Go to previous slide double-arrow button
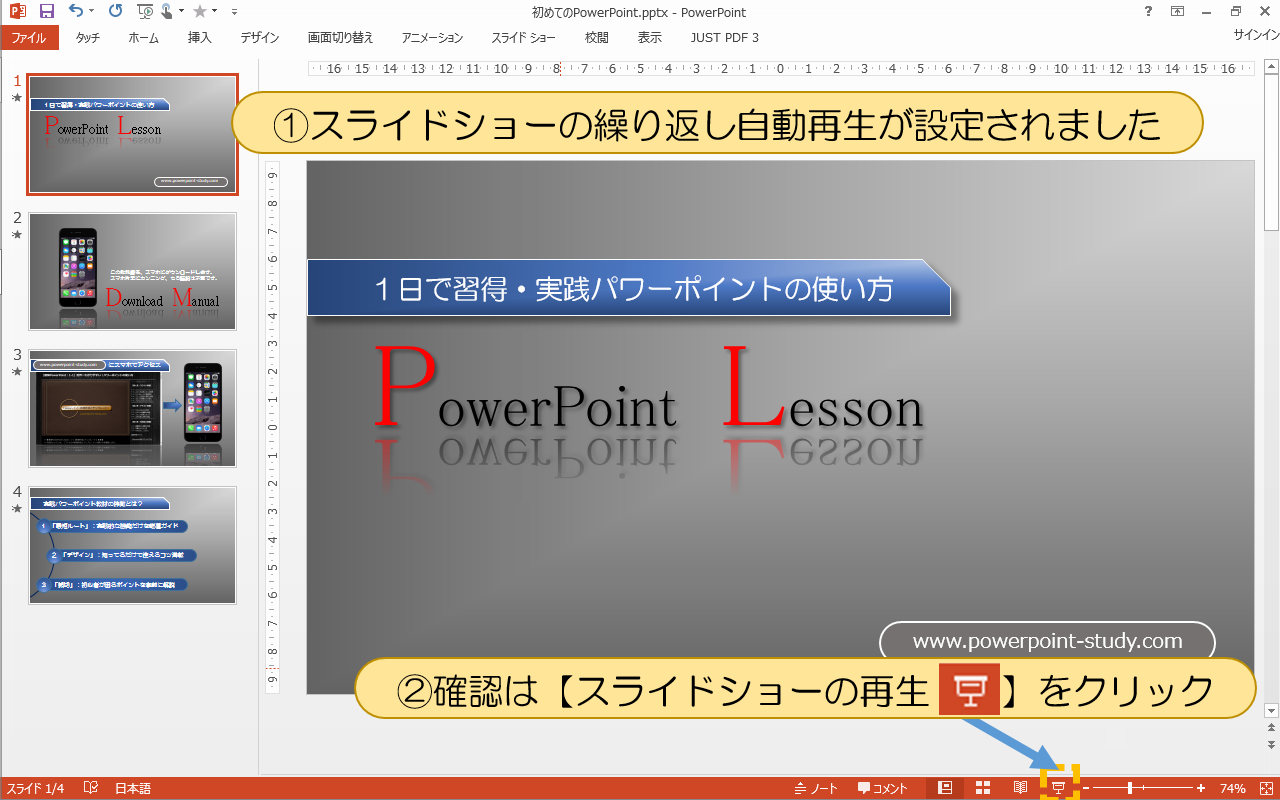Screen dimensions: 1280x800 coord(1271,729)
